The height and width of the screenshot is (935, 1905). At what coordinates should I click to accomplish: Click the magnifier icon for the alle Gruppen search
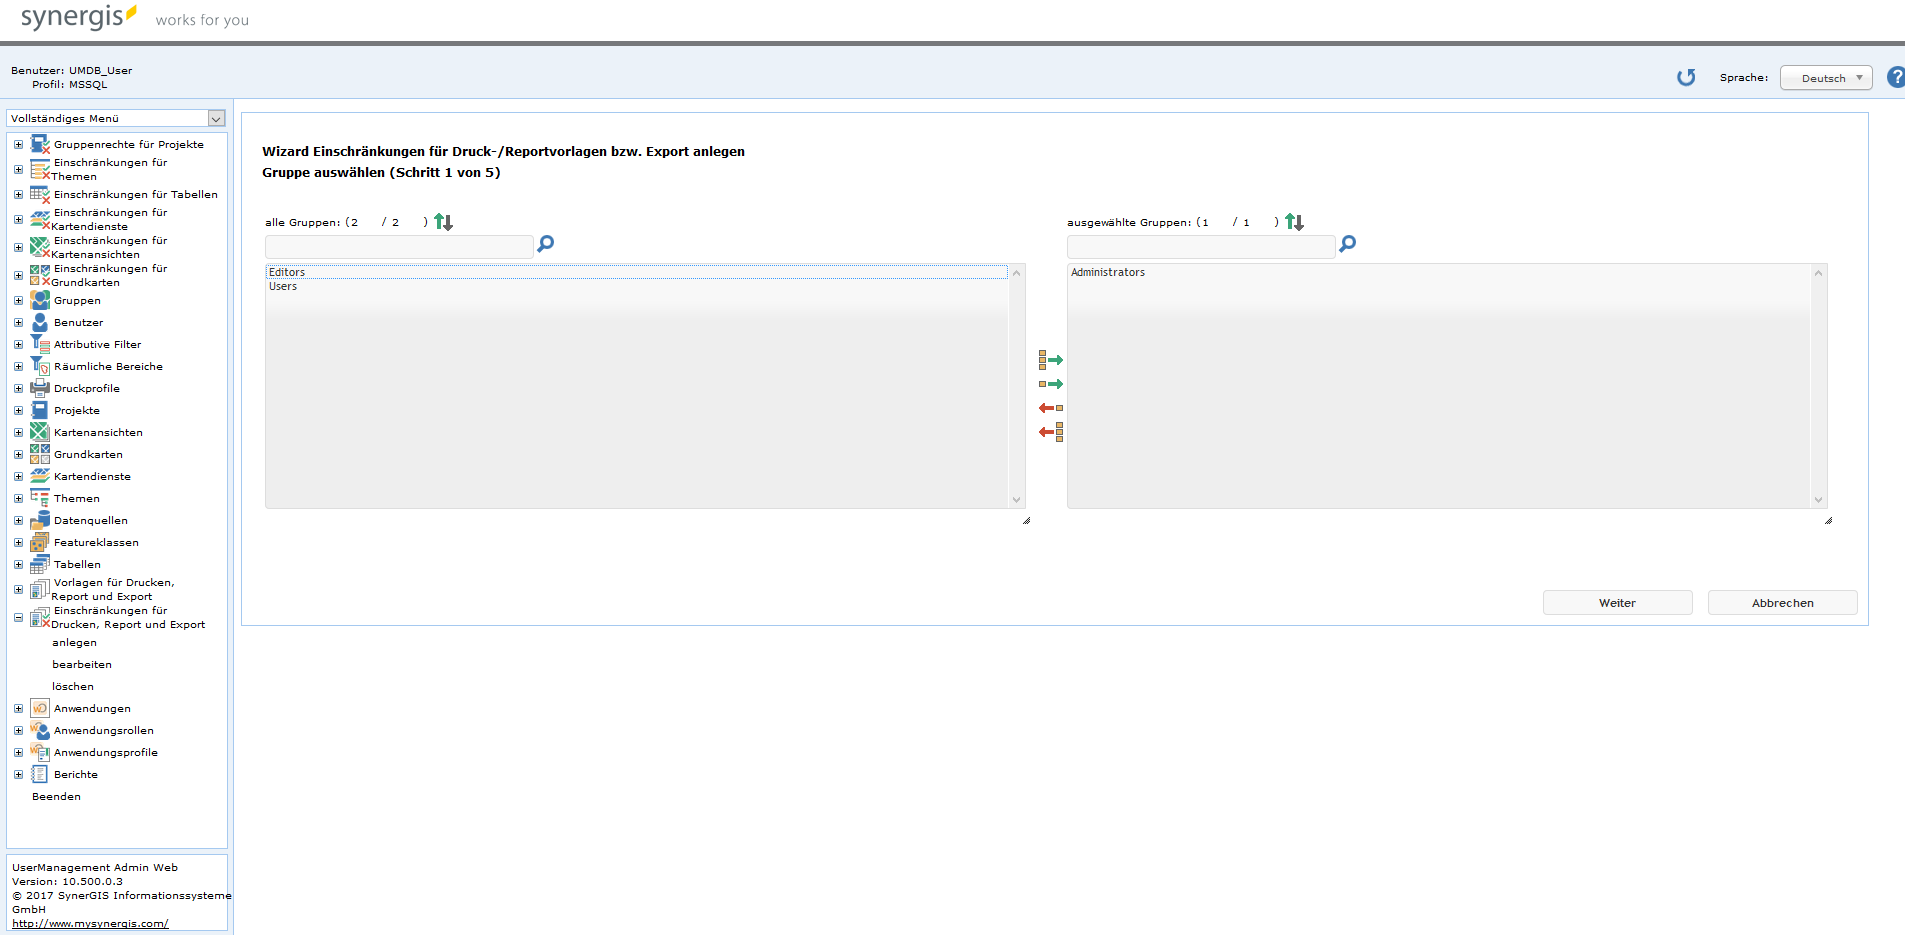(546, 244)
